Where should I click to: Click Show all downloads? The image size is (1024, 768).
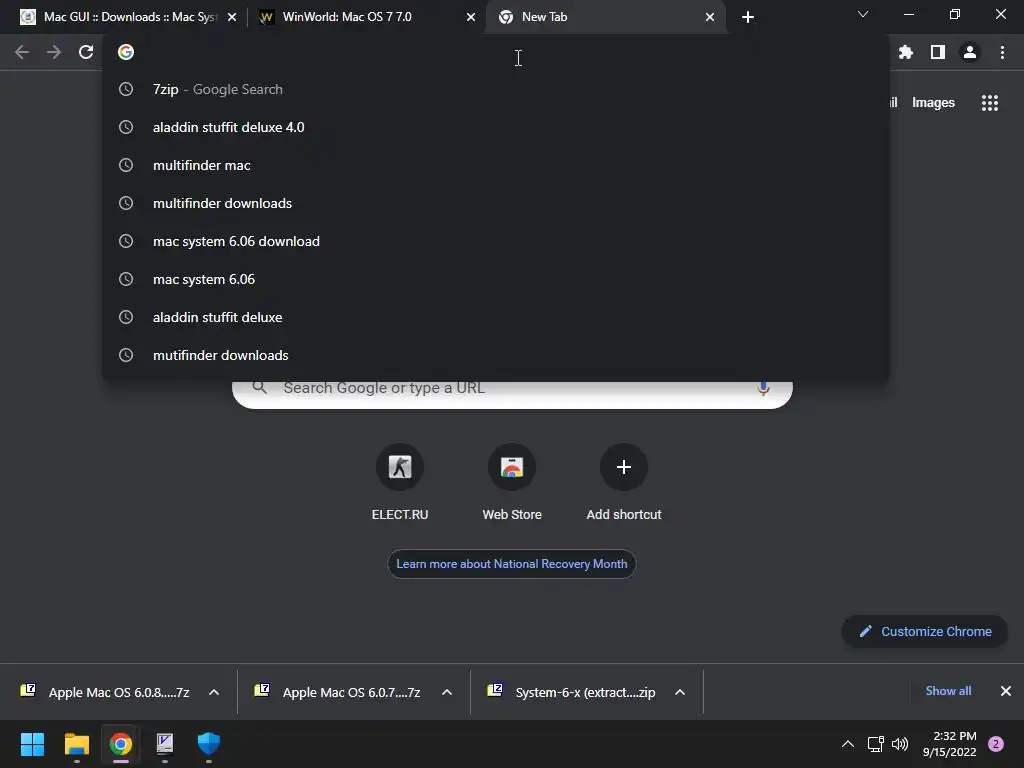tap(948, 691)
